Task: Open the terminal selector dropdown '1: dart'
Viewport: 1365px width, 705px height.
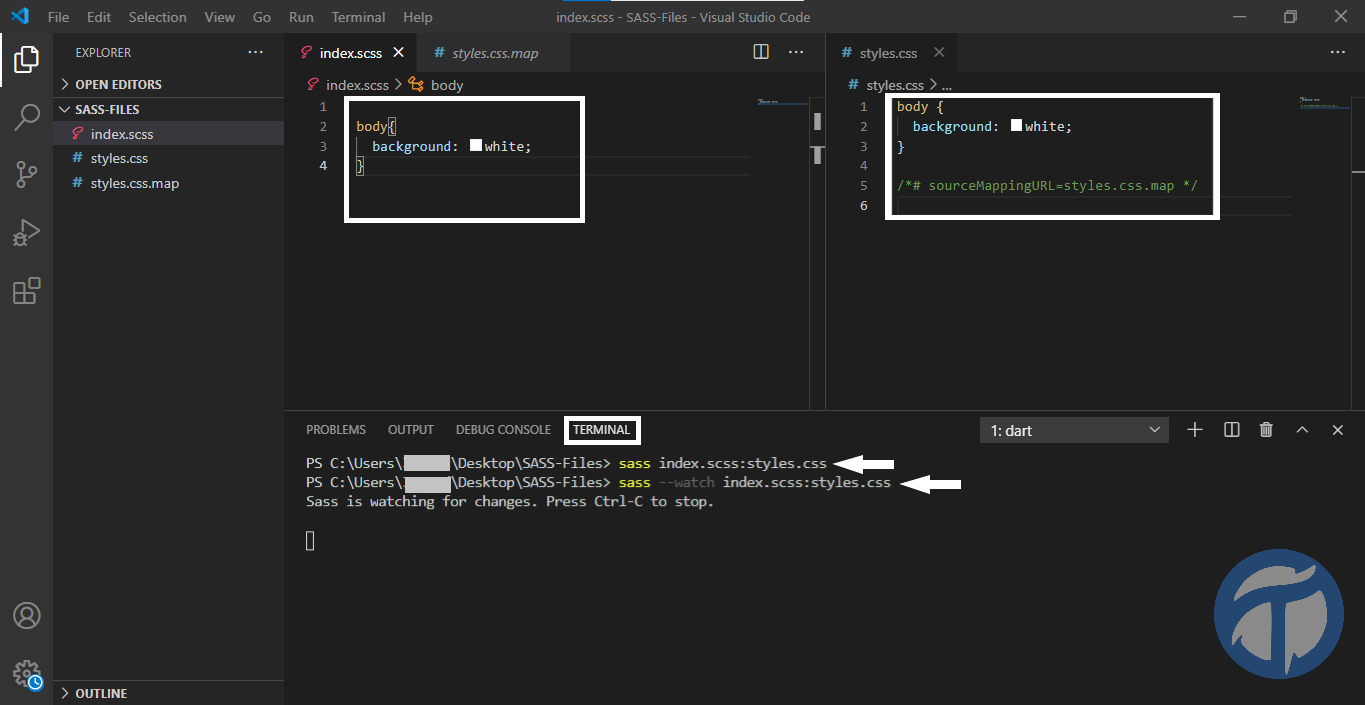Action: click(1075, 430)
